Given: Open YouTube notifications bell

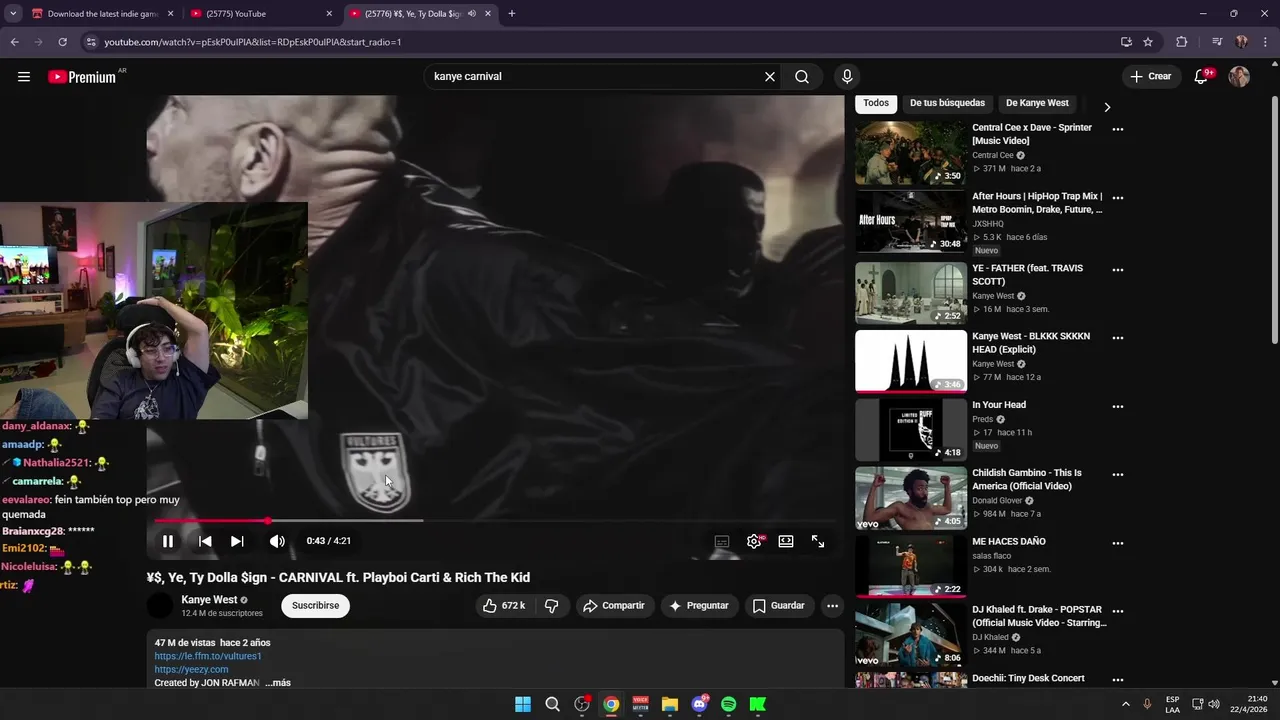Looking at the screenshot, I should pos(1202,77).
